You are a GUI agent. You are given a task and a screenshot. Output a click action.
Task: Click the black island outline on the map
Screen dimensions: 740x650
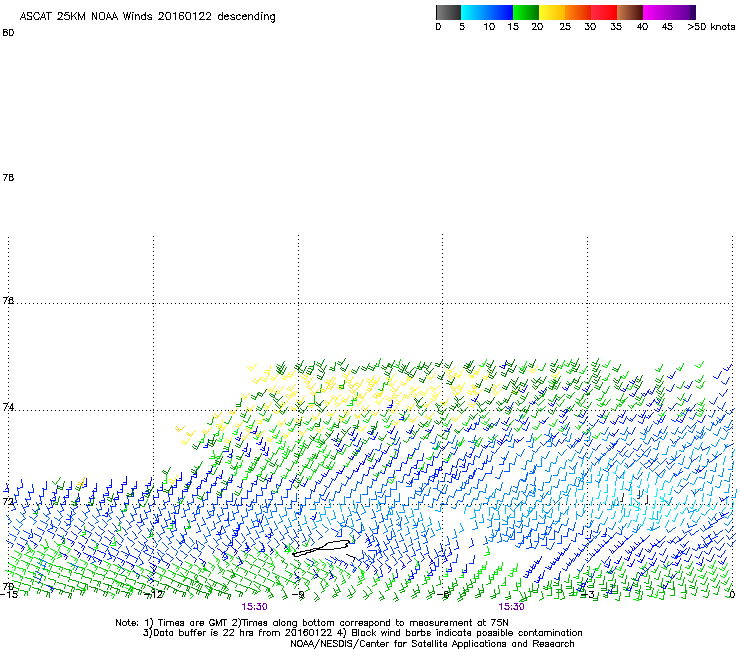pyautogui.click(x=321, y=549)
